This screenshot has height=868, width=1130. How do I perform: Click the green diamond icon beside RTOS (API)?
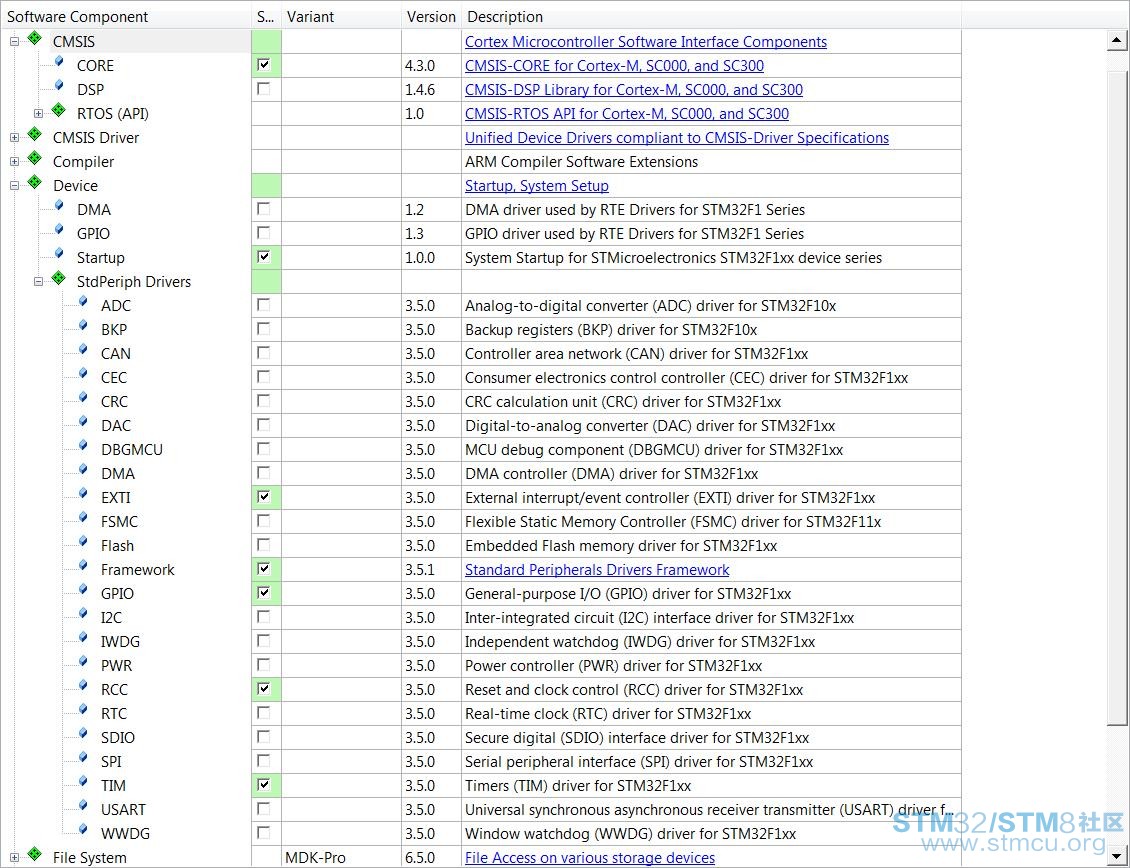(59, 110)
